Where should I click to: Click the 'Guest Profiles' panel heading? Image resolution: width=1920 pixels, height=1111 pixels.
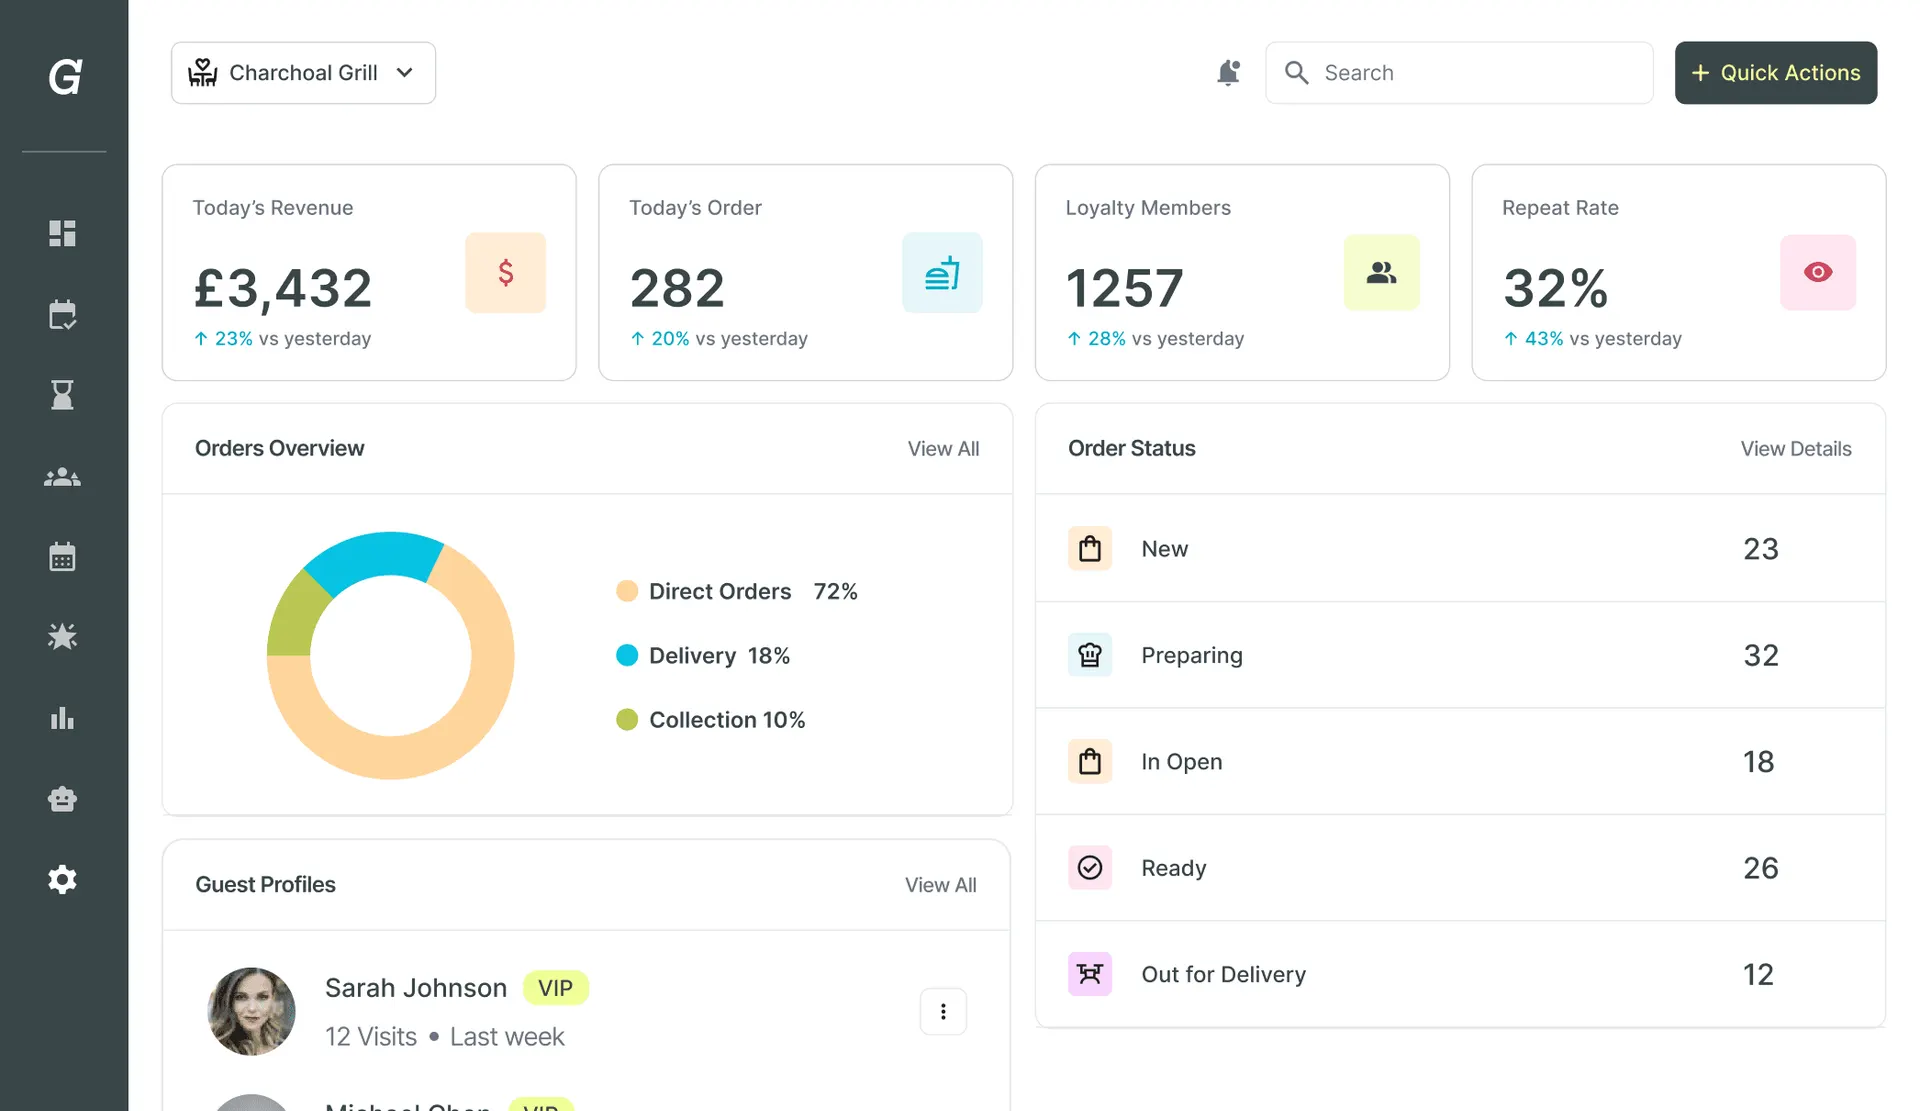(x=265, y=884)
